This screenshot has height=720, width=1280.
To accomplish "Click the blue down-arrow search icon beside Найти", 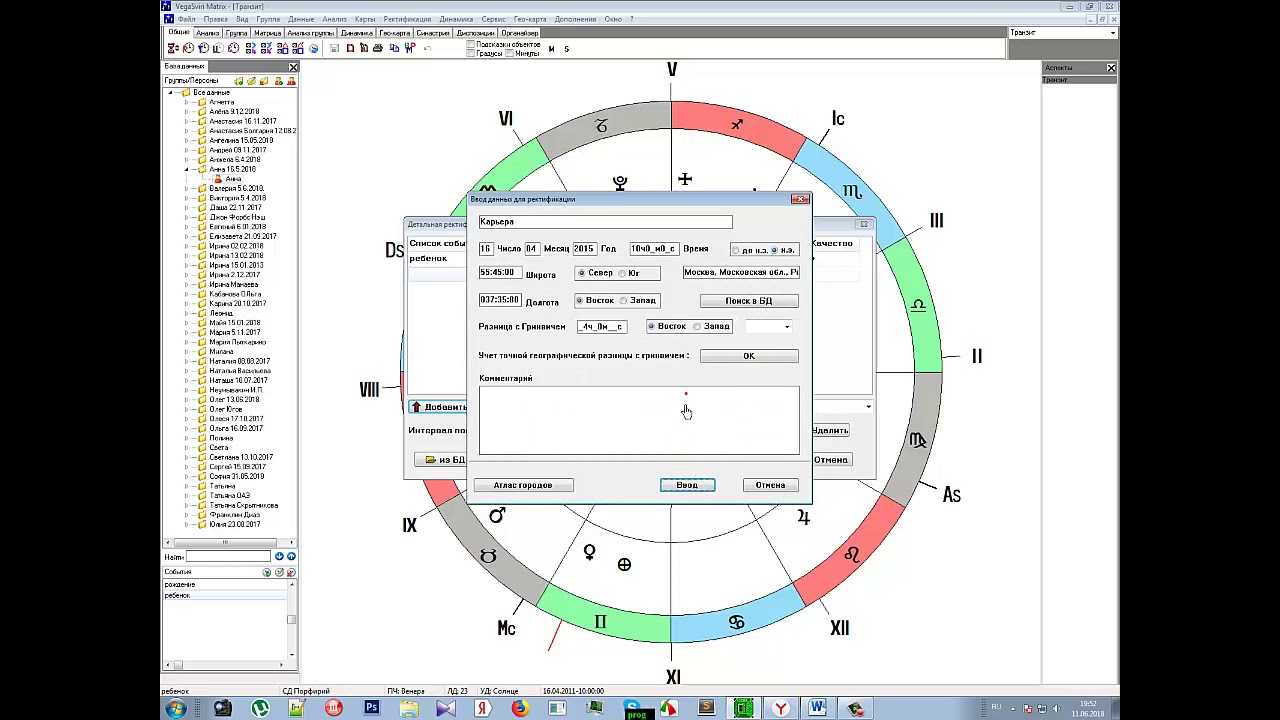I will 280,556.
